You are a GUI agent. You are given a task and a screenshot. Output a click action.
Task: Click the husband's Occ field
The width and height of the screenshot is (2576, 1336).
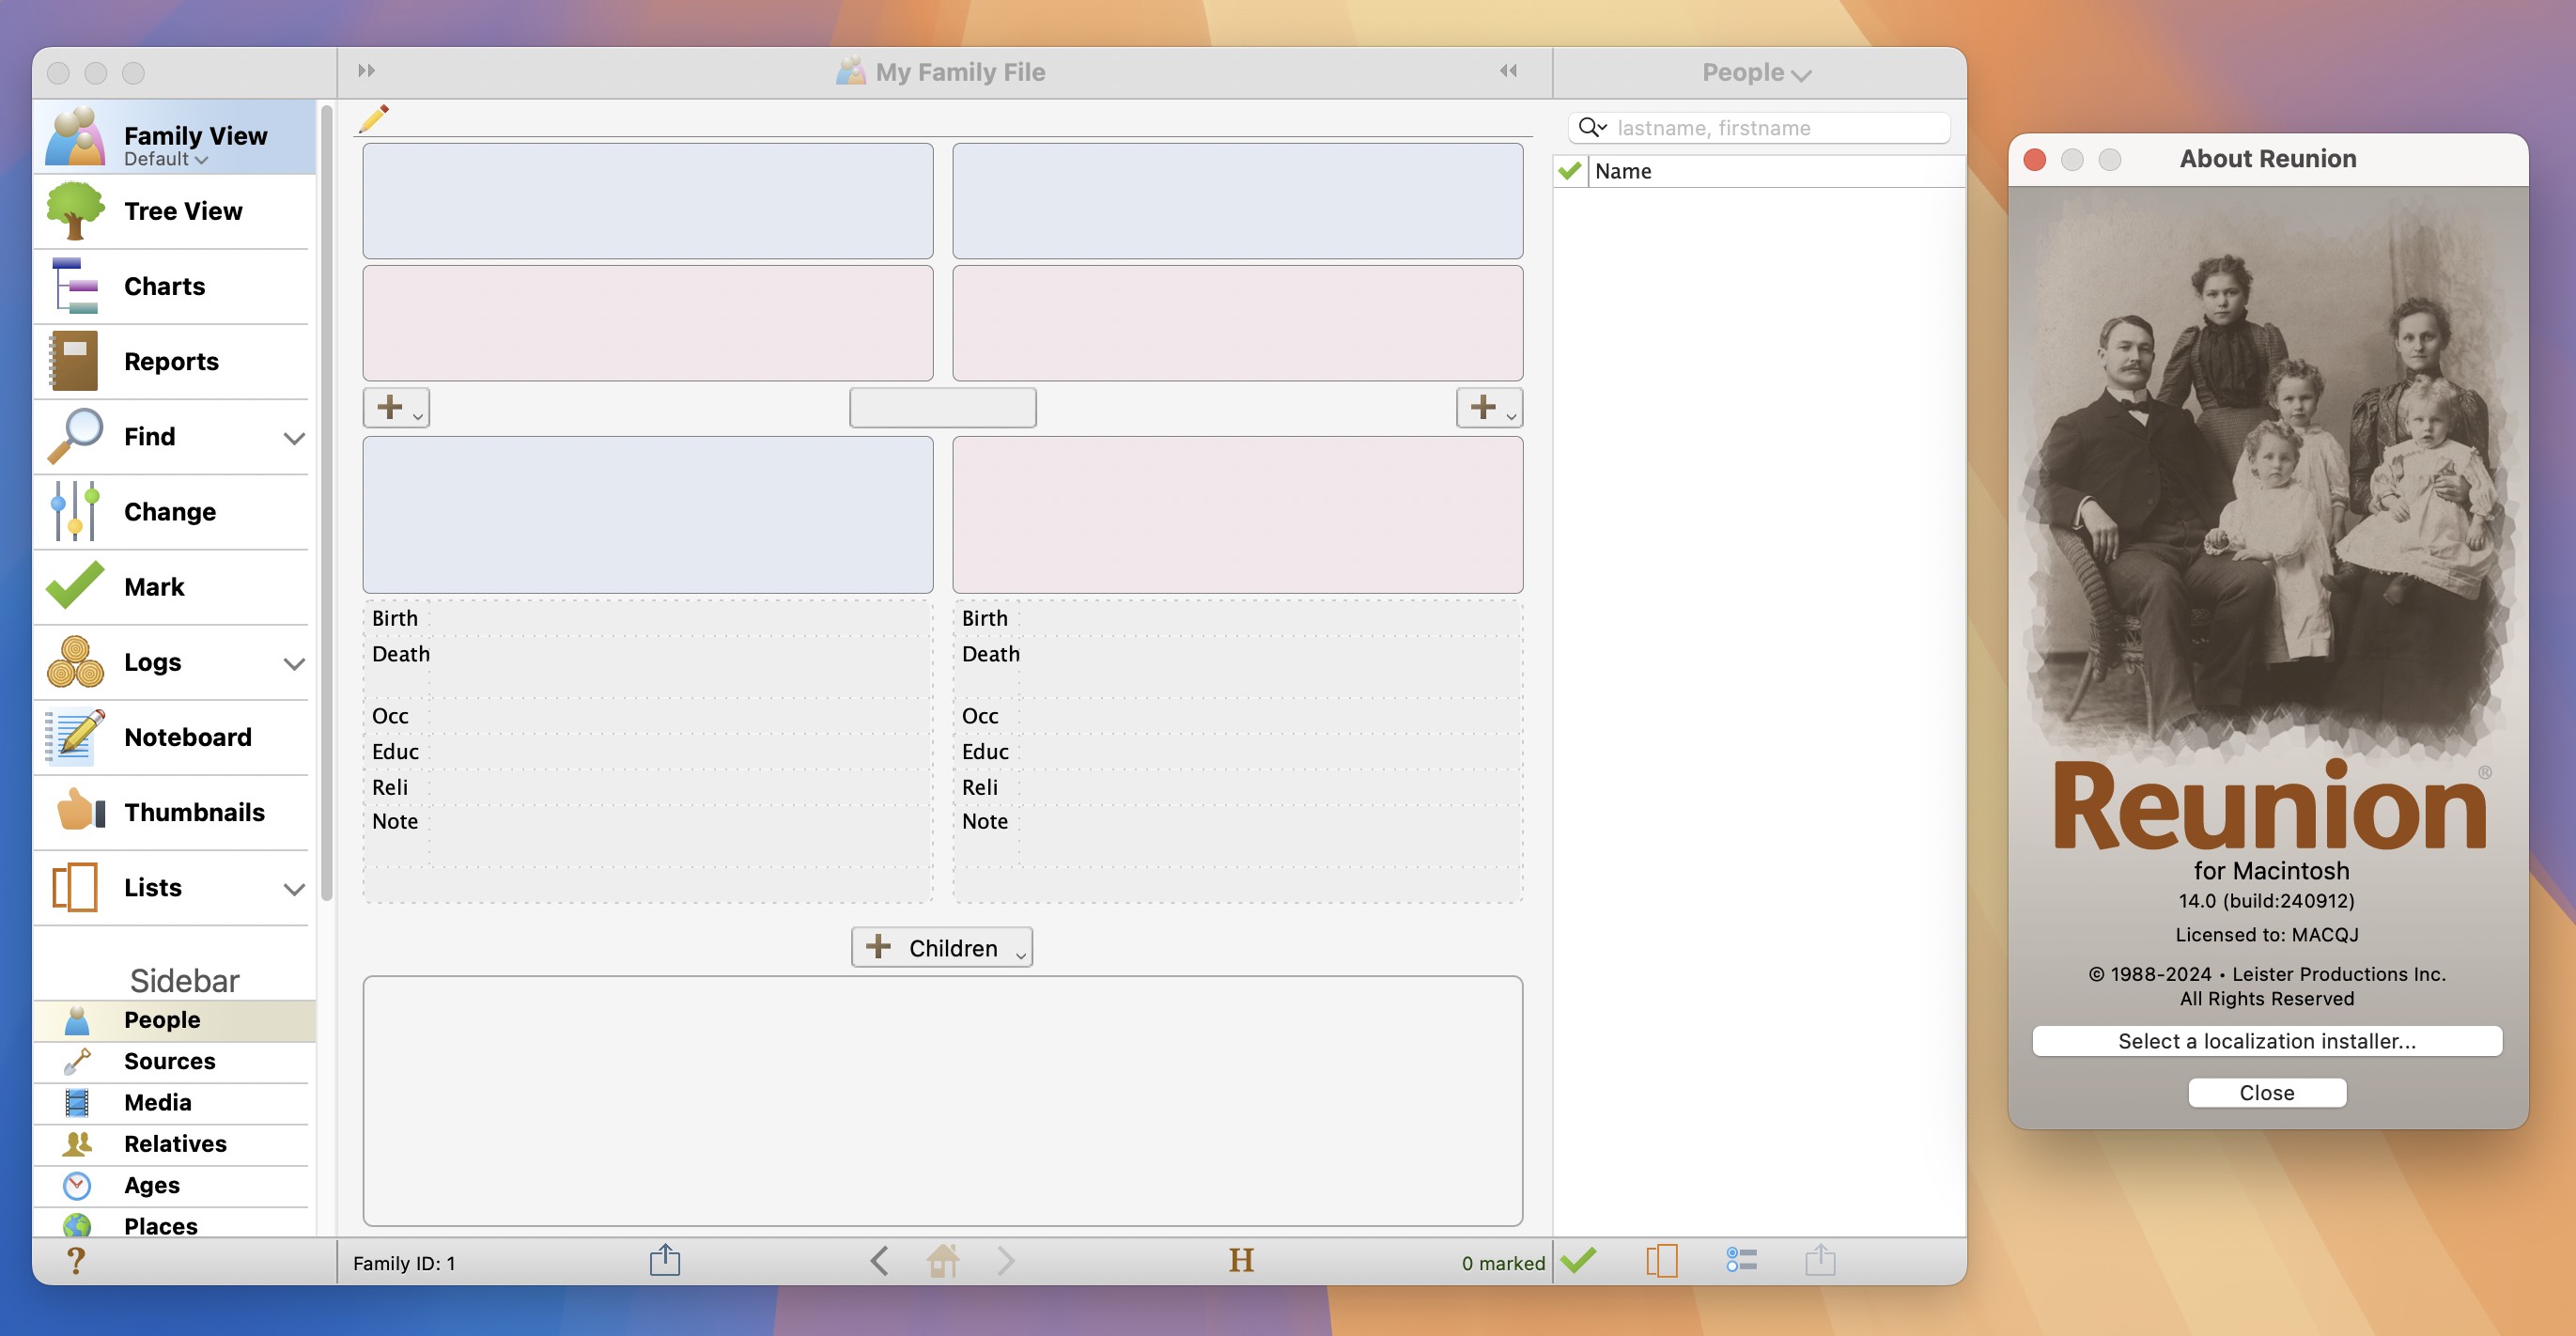[x=648, y=716]
